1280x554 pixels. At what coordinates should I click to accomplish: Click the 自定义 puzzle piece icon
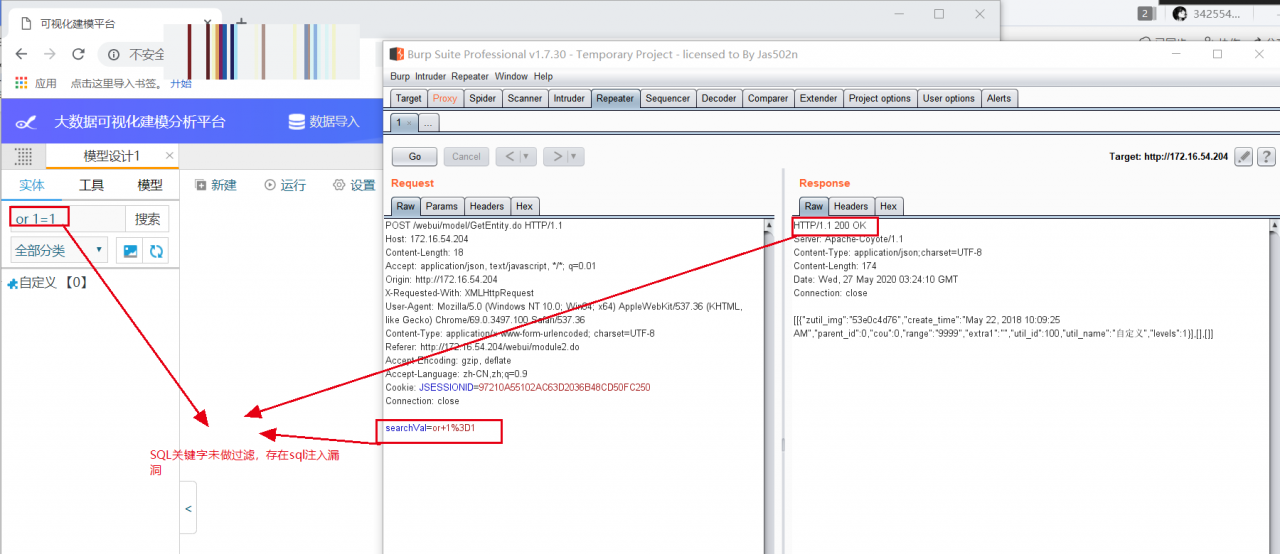(12, 284)
